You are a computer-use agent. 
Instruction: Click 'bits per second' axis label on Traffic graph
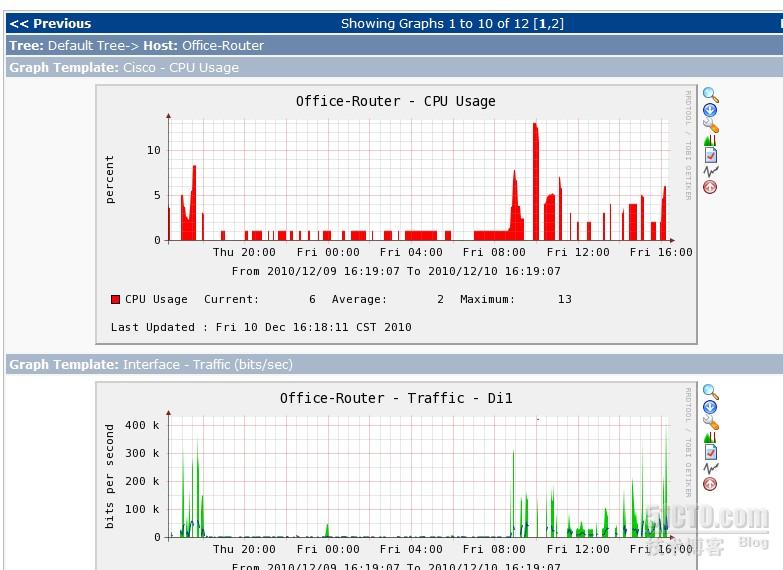tap(110, 476)
